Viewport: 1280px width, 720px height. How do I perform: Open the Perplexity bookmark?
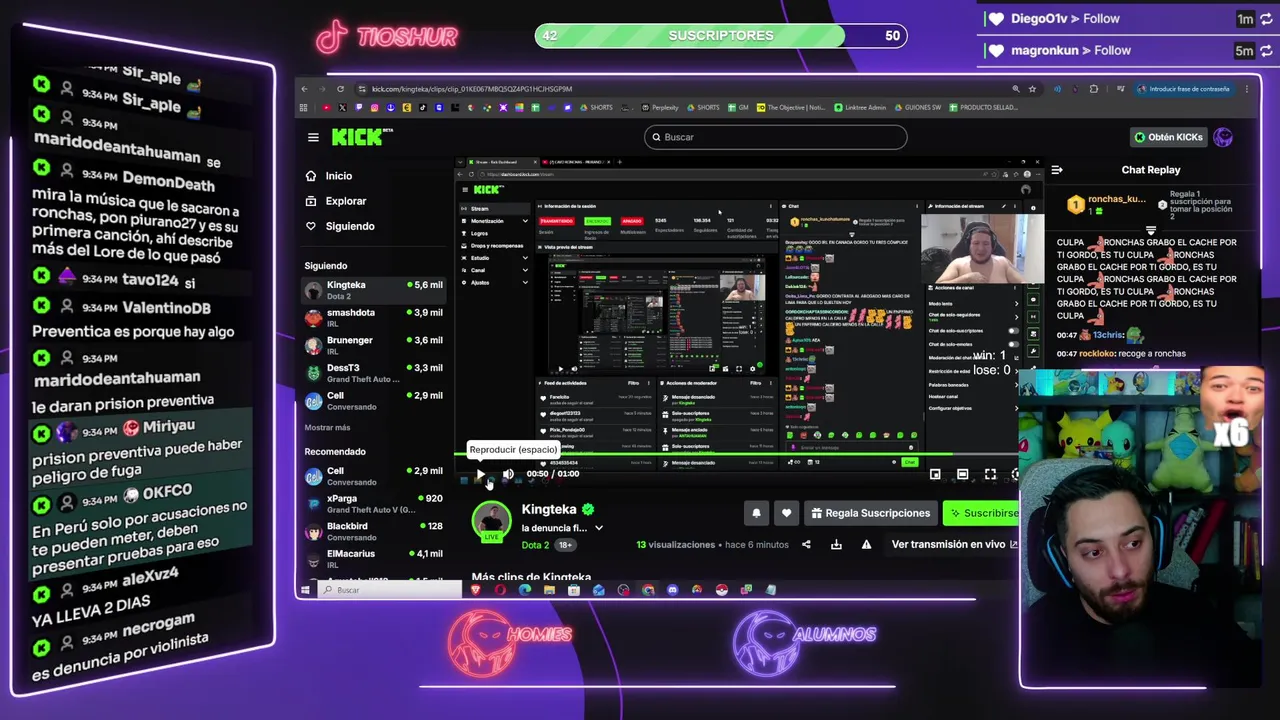click(x=660, y=108)
